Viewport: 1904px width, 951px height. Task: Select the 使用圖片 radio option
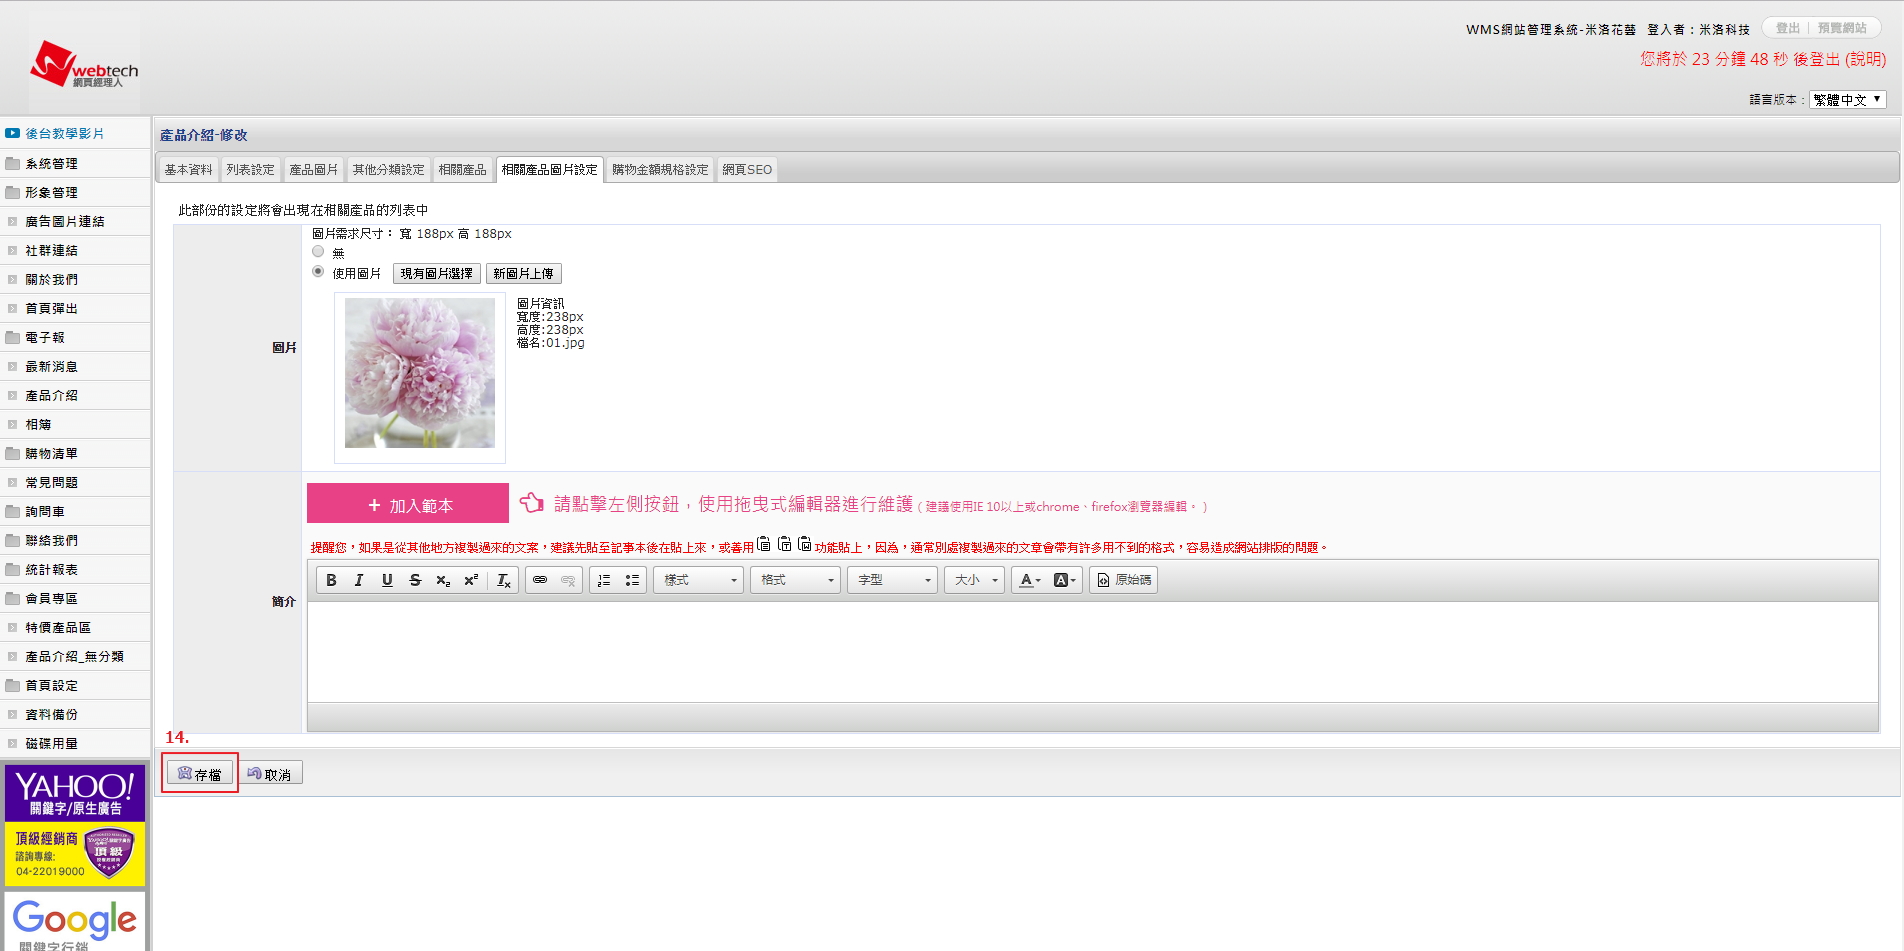click(318, 272)
